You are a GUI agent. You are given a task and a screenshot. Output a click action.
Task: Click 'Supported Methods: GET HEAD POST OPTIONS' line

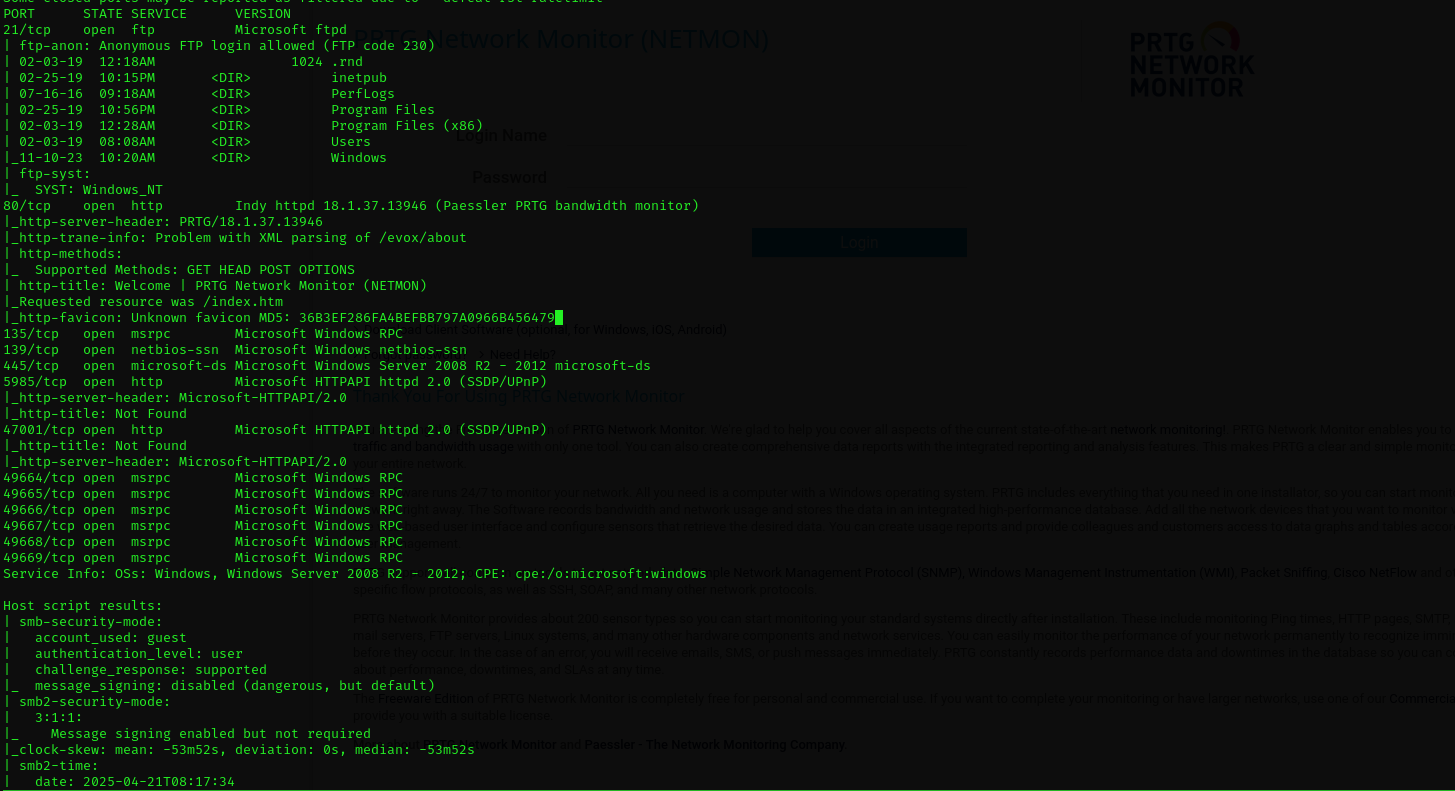179,270
